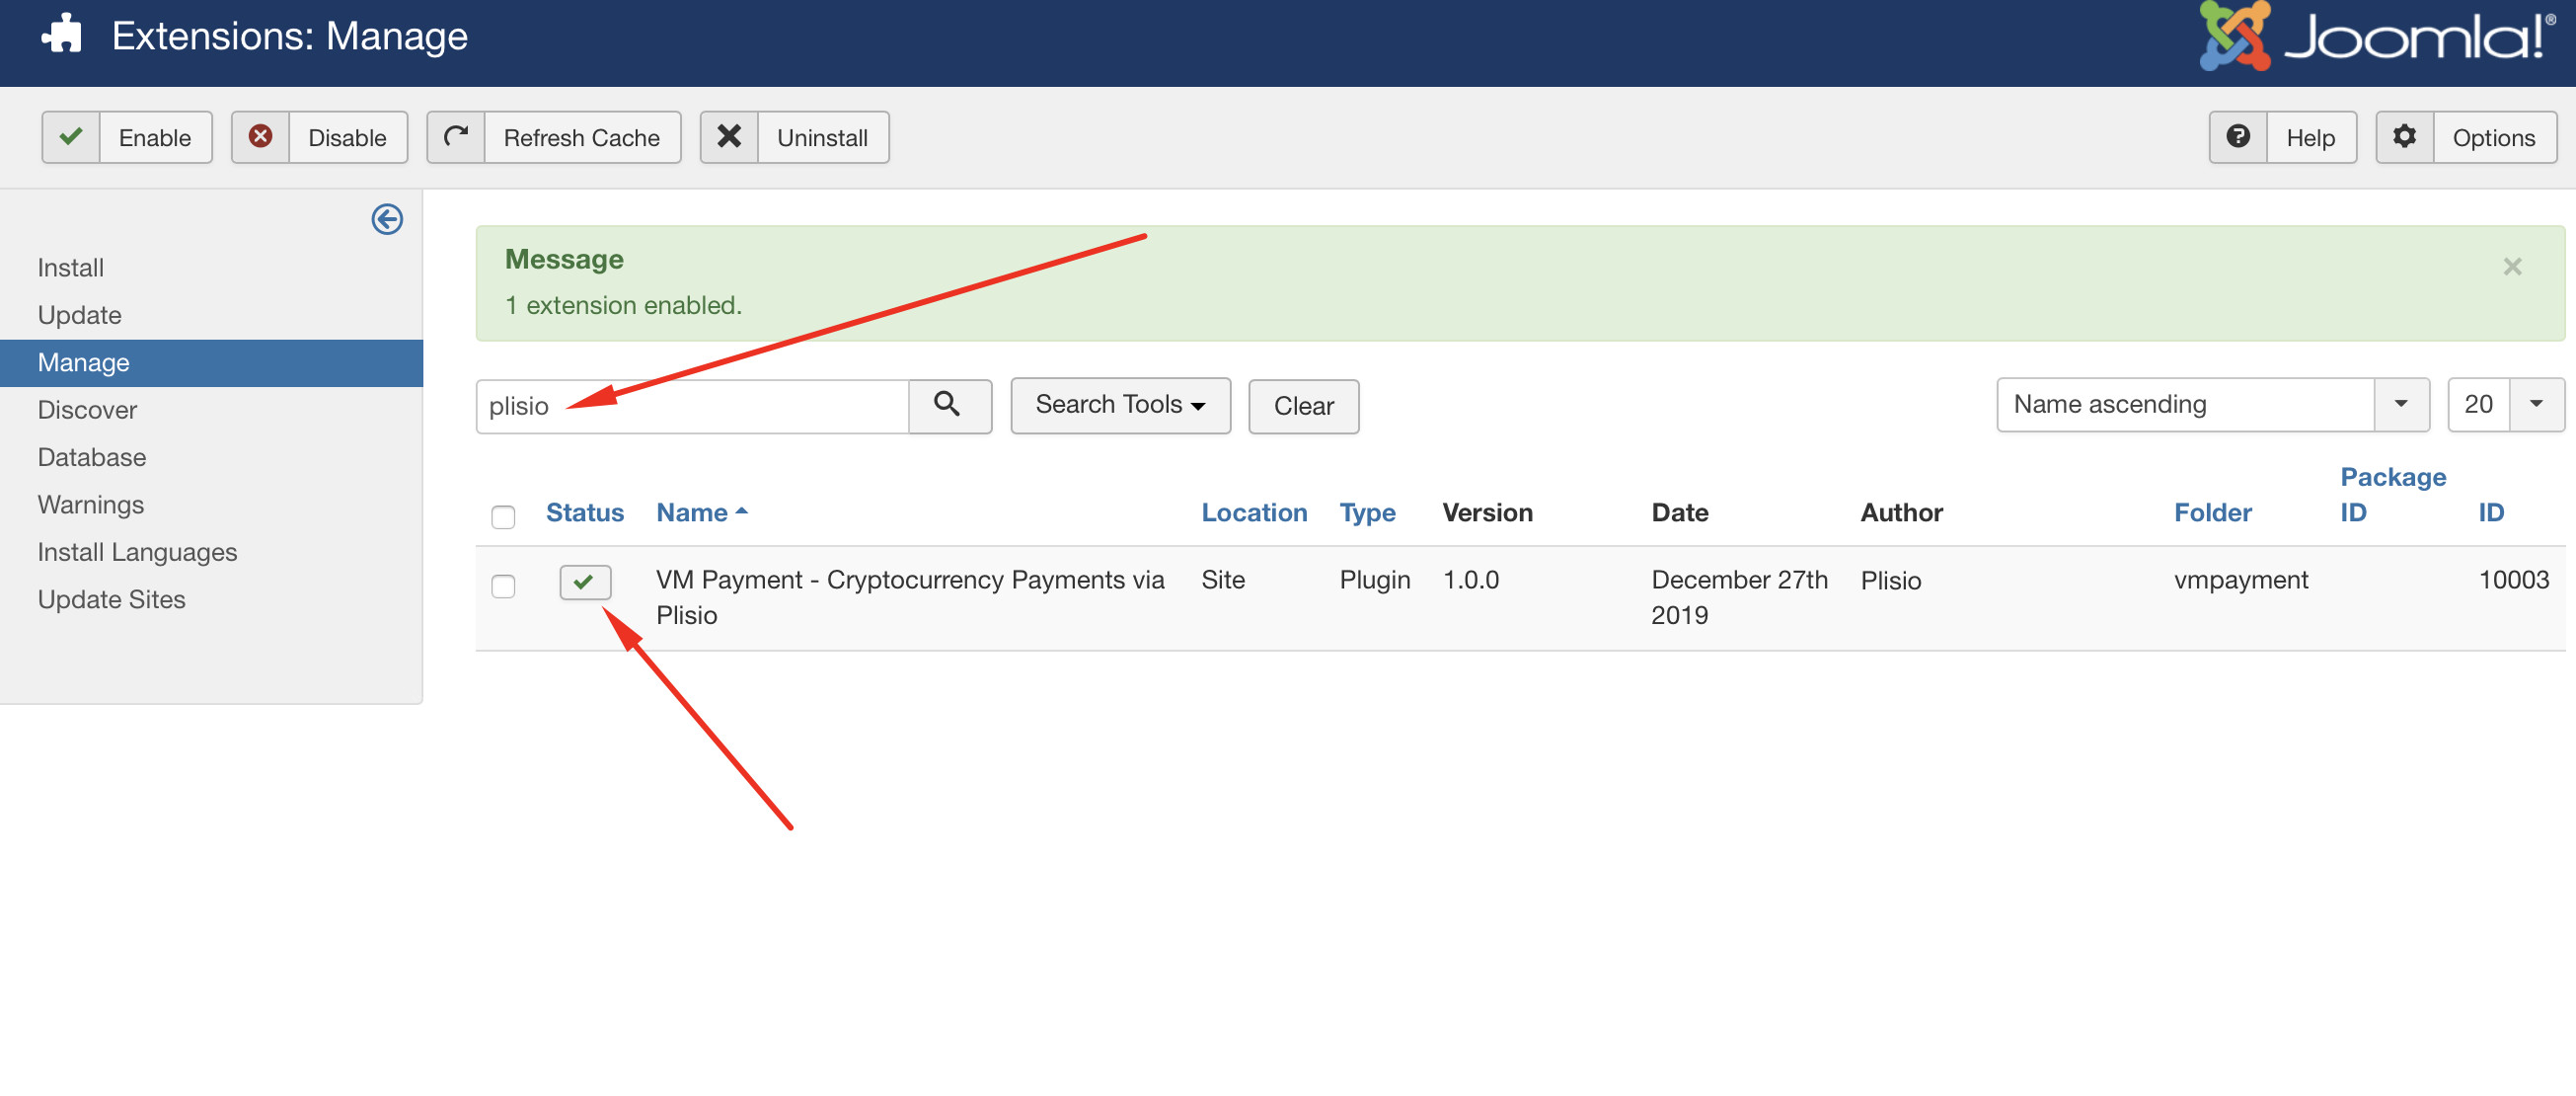Screen dimensions: 2576x1096
Task: Click the Help button label
Action: (2310, 138)
